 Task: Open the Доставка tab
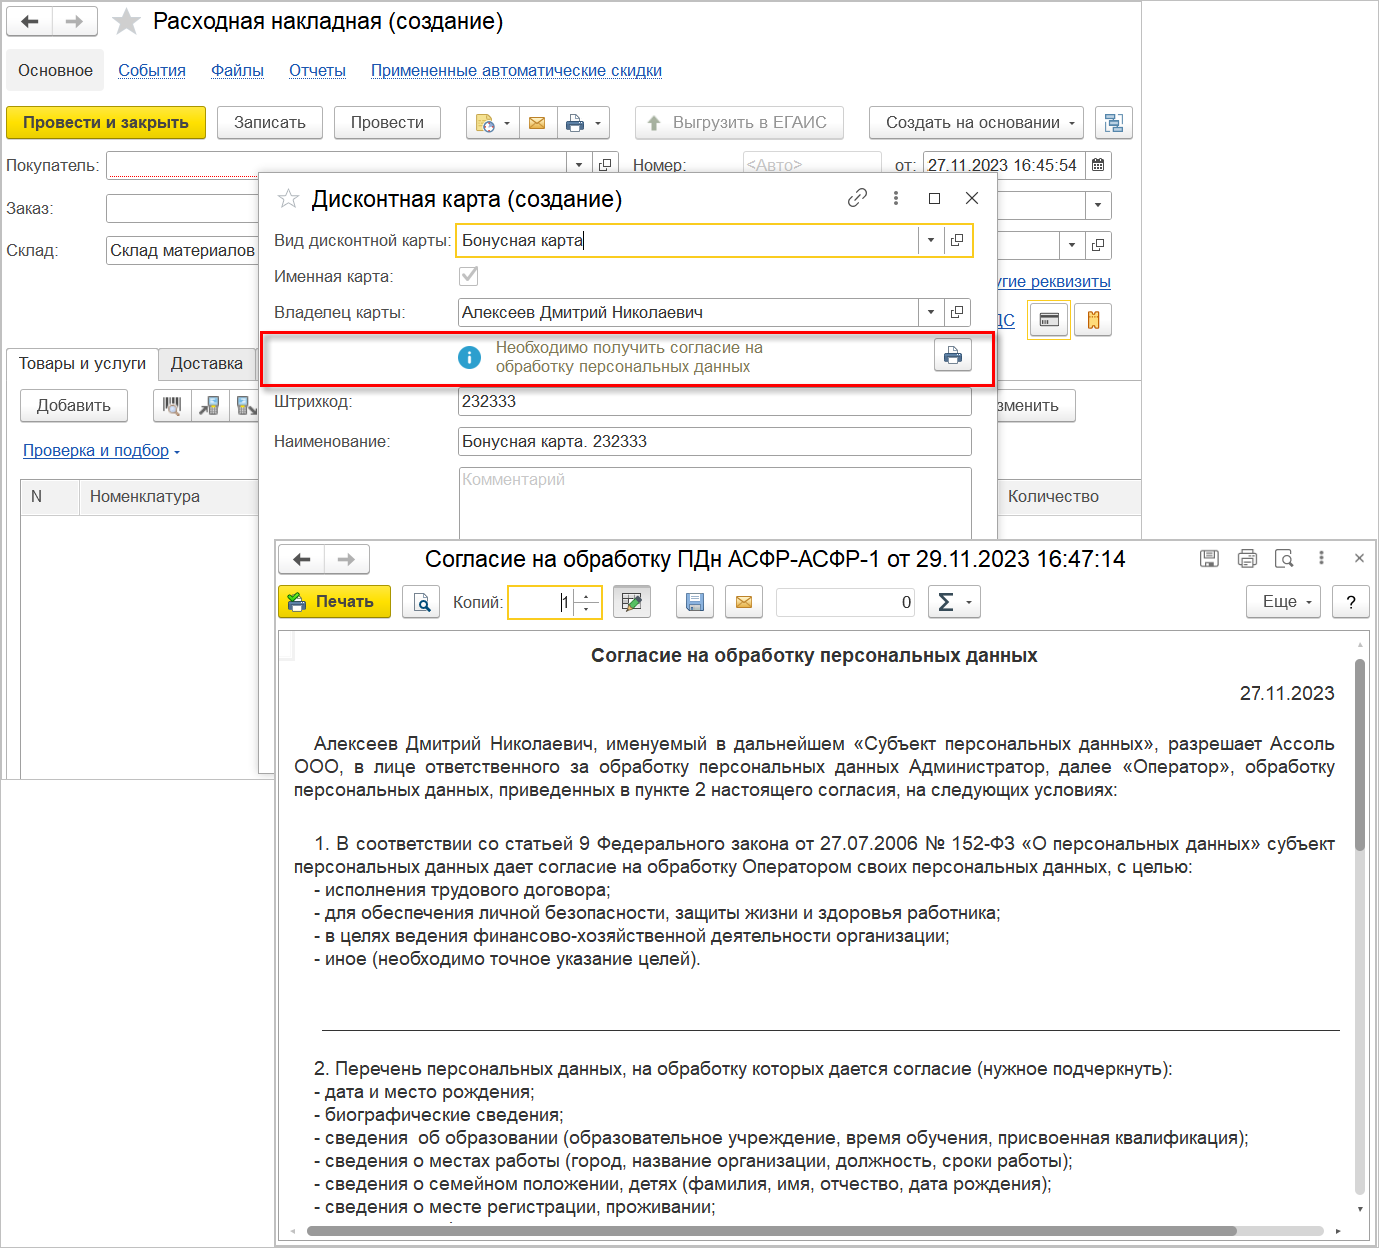tap(206, 364)
